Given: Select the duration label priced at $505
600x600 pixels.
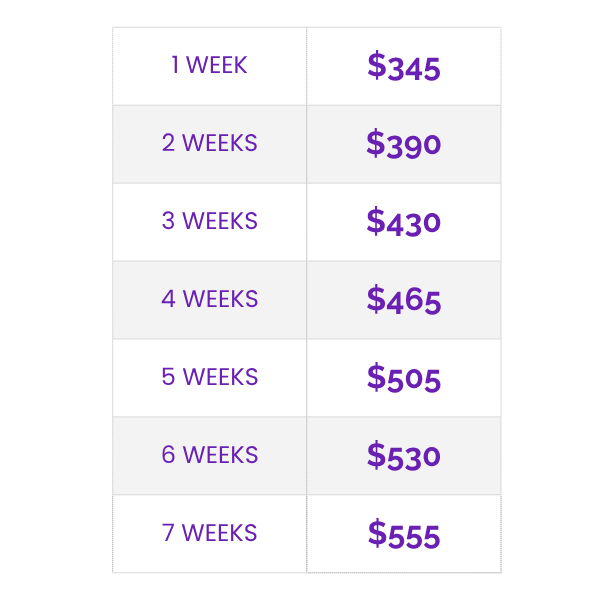Looking at the screenshot, I should tap(209, 378).
